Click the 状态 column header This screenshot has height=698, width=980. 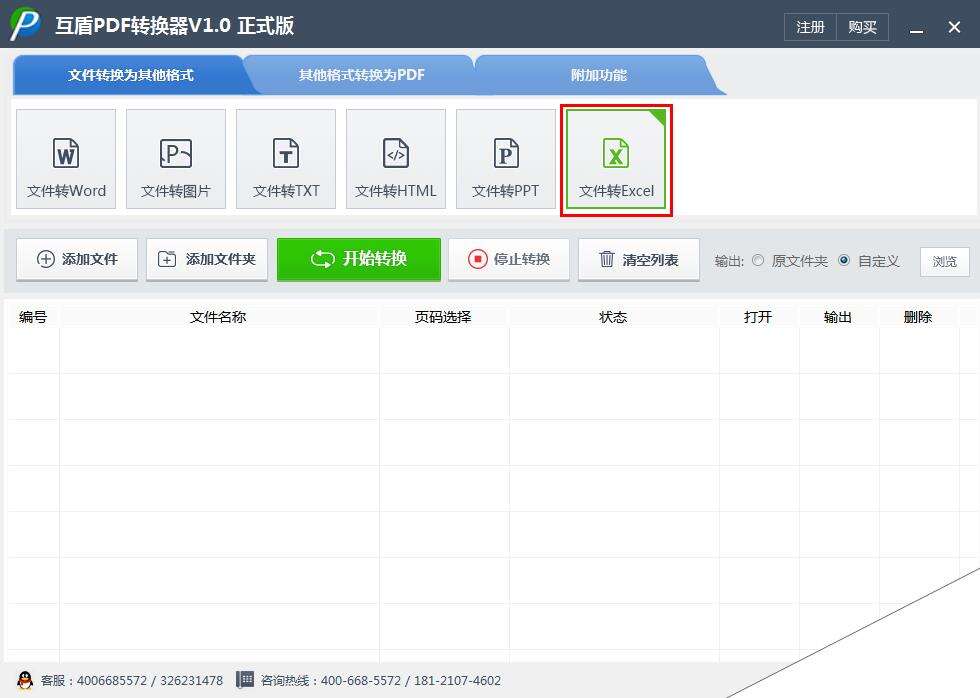coord(614,317)
